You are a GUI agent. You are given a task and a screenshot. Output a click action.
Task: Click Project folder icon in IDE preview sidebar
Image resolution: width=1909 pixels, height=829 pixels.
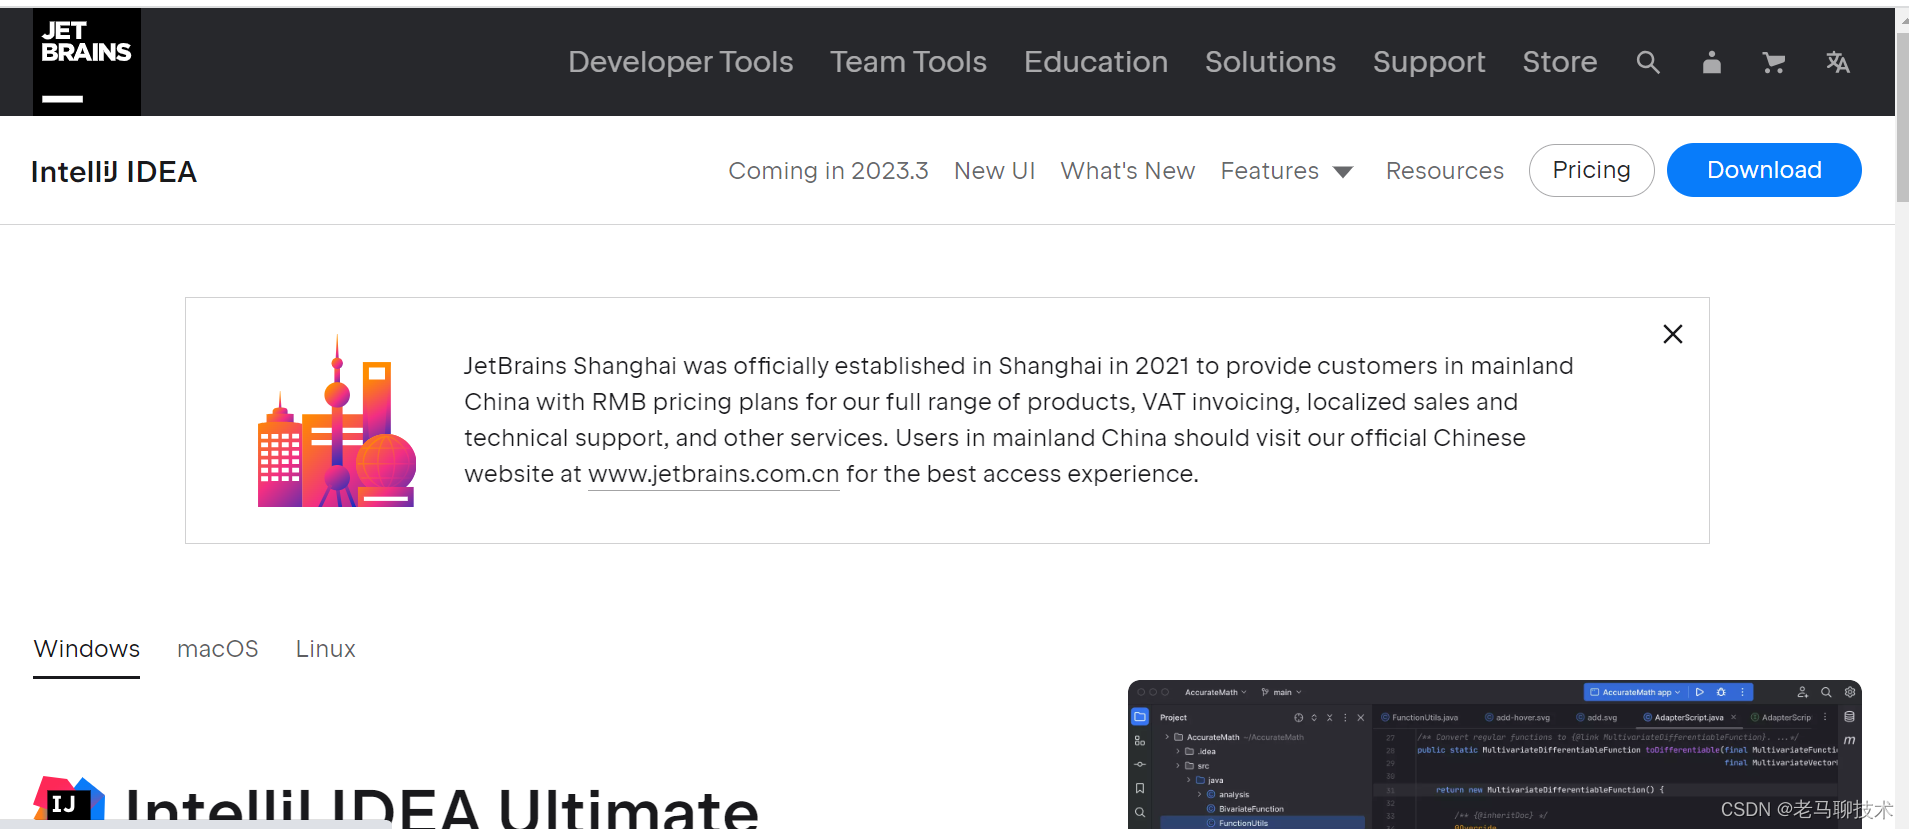[1140, 717]
